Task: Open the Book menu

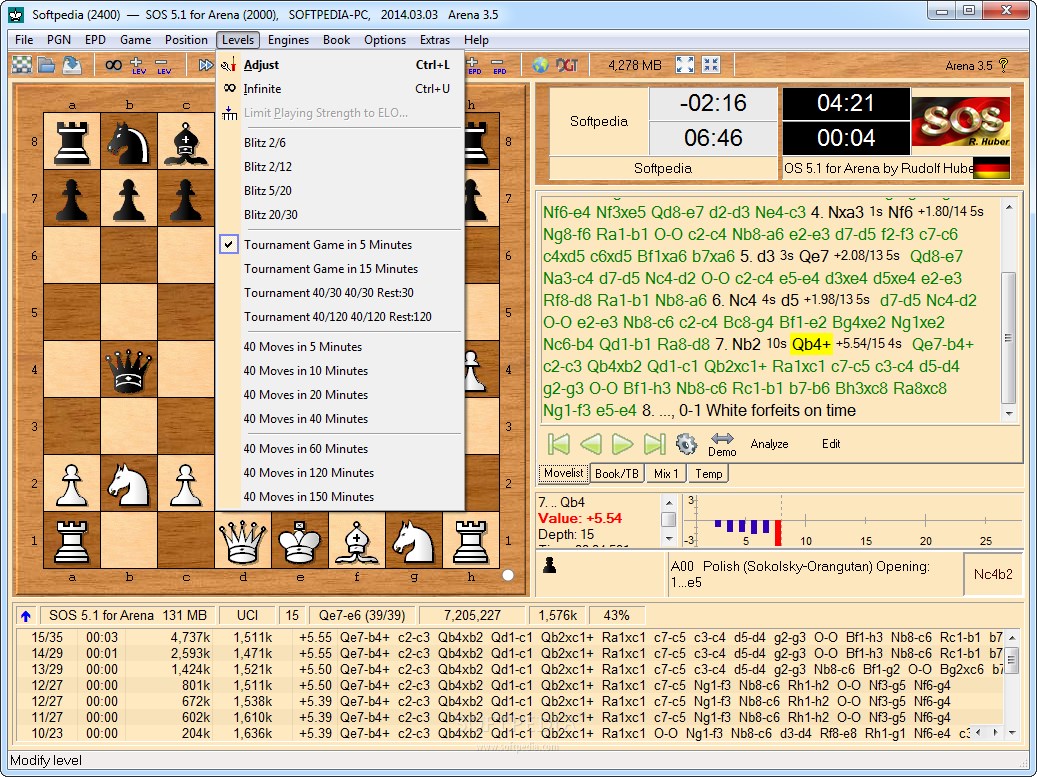Action: click(x=336, y=40)
